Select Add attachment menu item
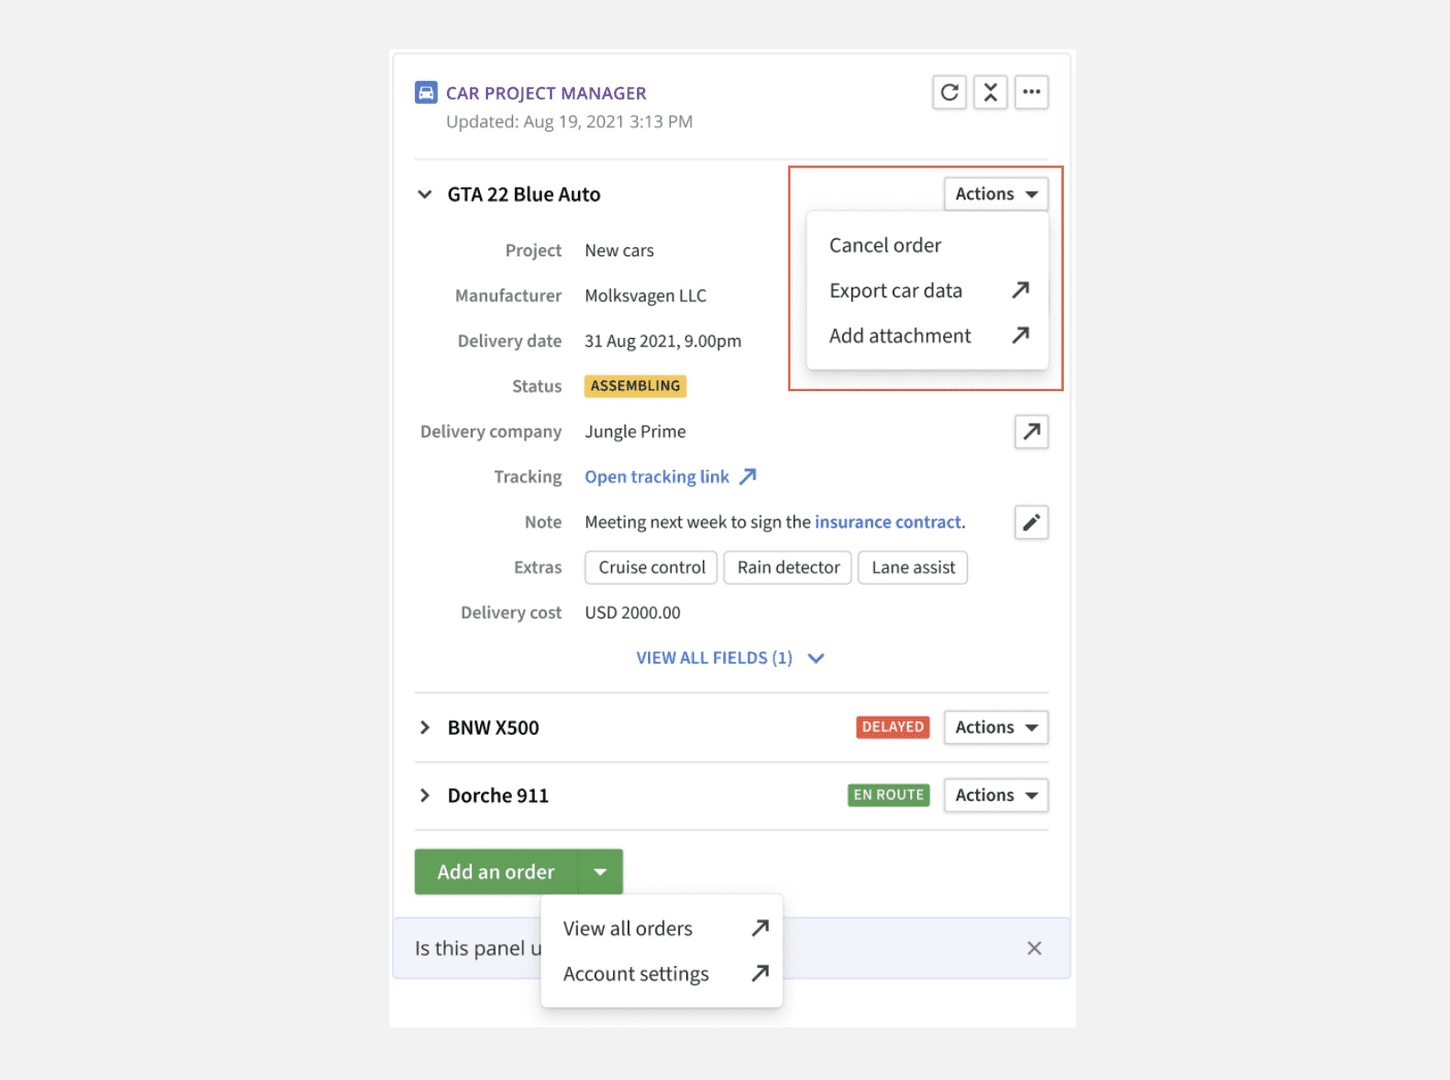This screenshot has width=1450, height=1080. 927,335
